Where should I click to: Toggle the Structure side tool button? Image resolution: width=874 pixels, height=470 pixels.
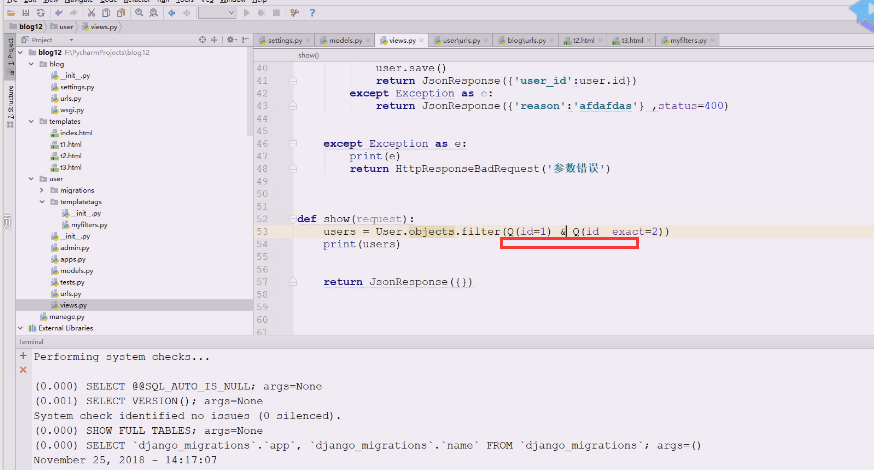(x=10, y=106)
